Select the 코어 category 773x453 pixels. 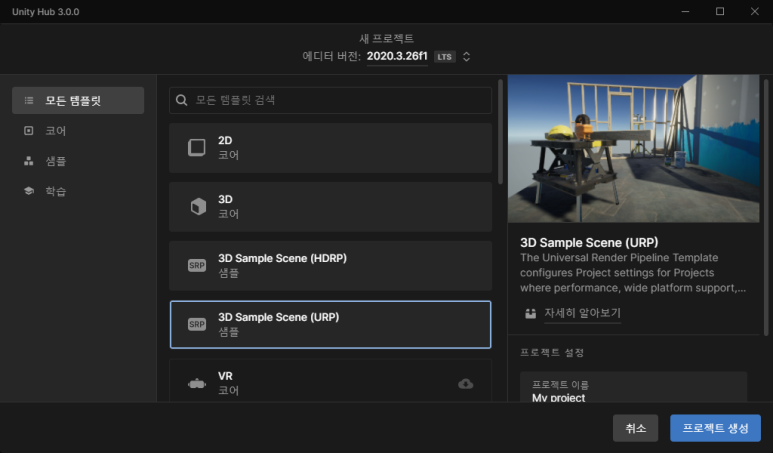pyautogui.click(x=78, y=131)
